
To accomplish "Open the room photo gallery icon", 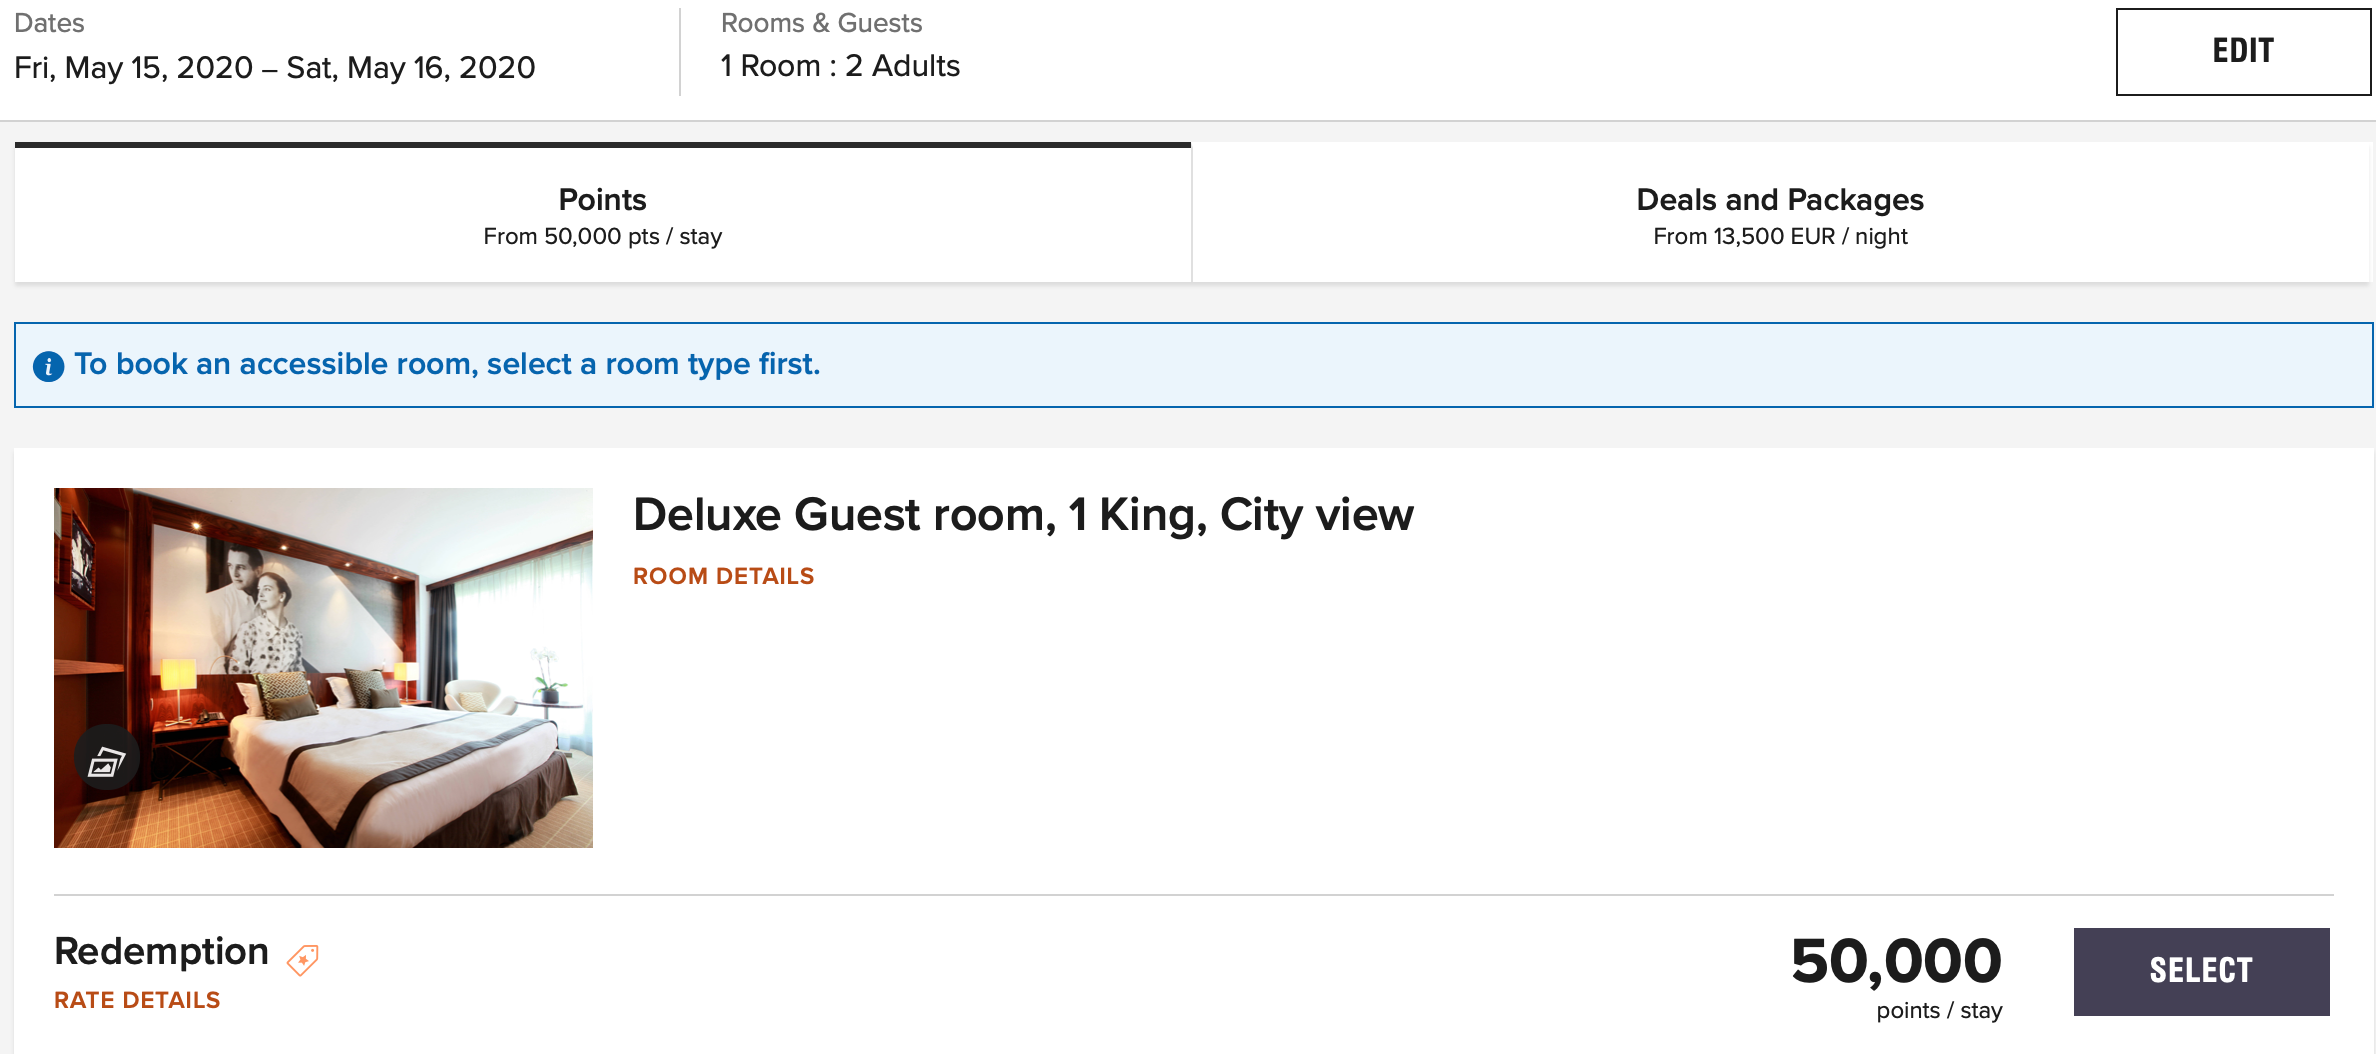I will (x=106, y=762).
